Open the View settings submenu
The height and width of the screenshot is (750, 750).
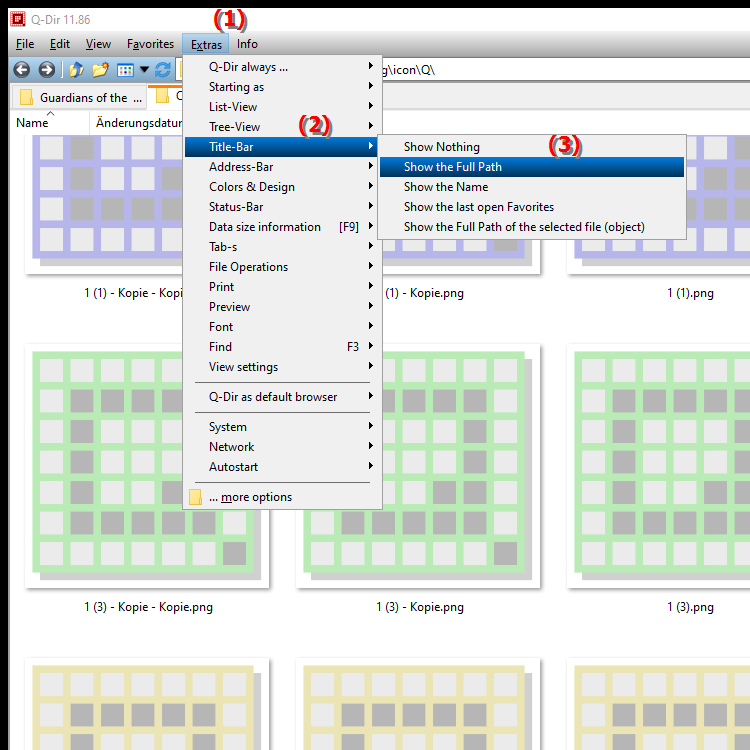coord(282,367)
